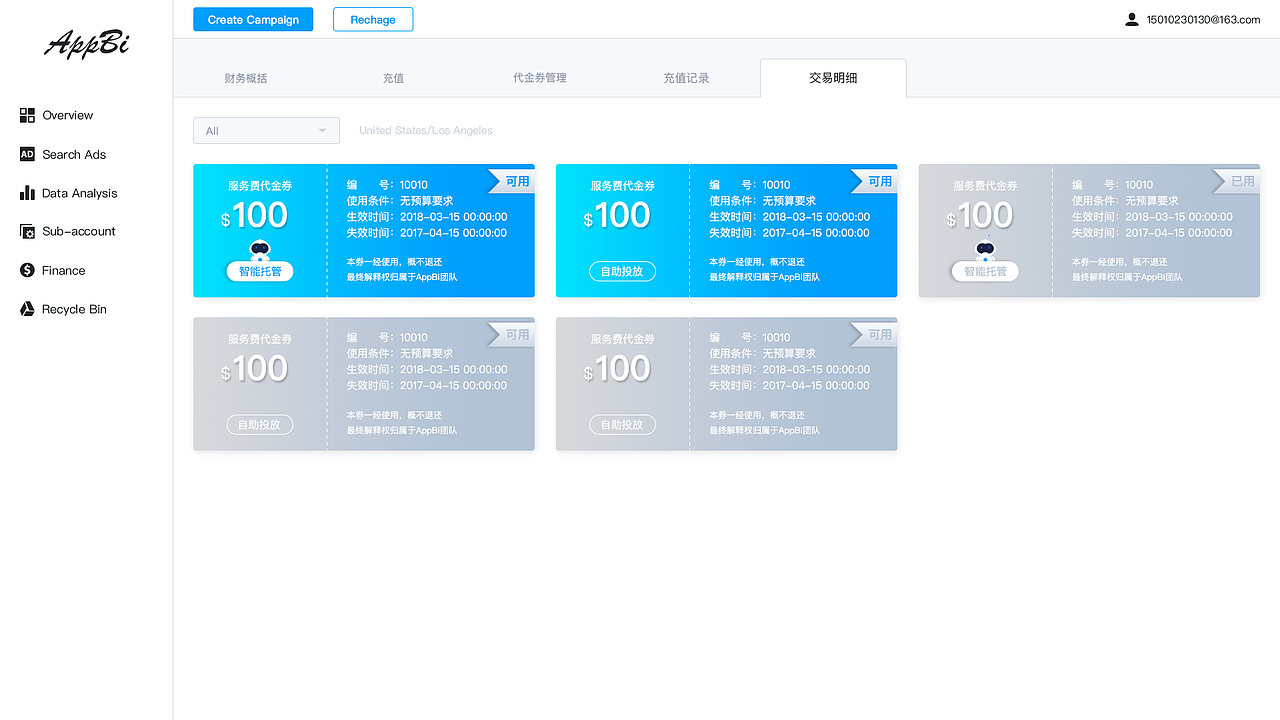Open Data Analysis from the sidebar

click(x=27, y=193)
